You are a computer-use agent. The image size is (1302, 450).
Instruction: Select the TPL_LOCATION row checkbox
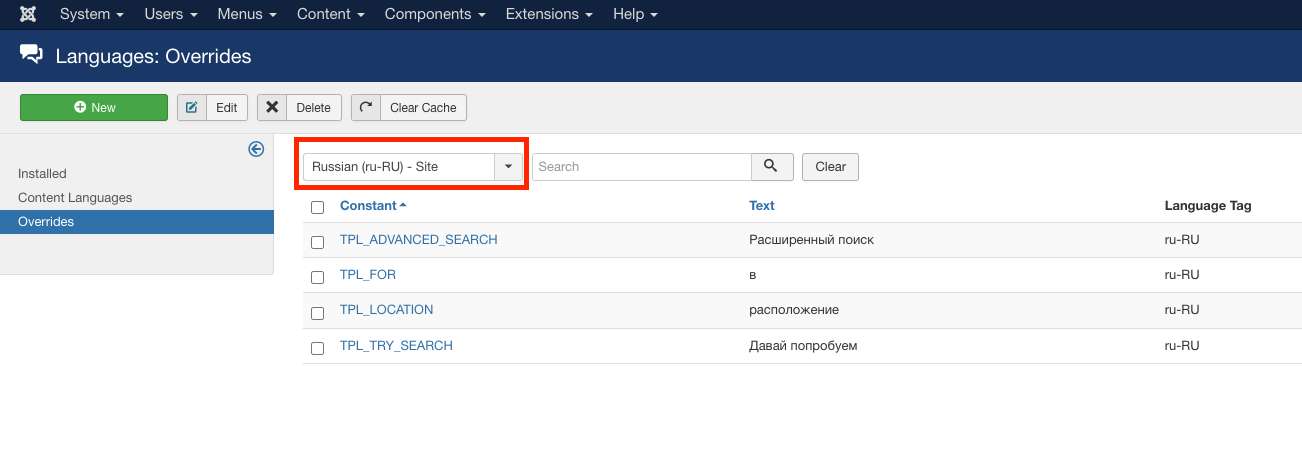[318, 312]
